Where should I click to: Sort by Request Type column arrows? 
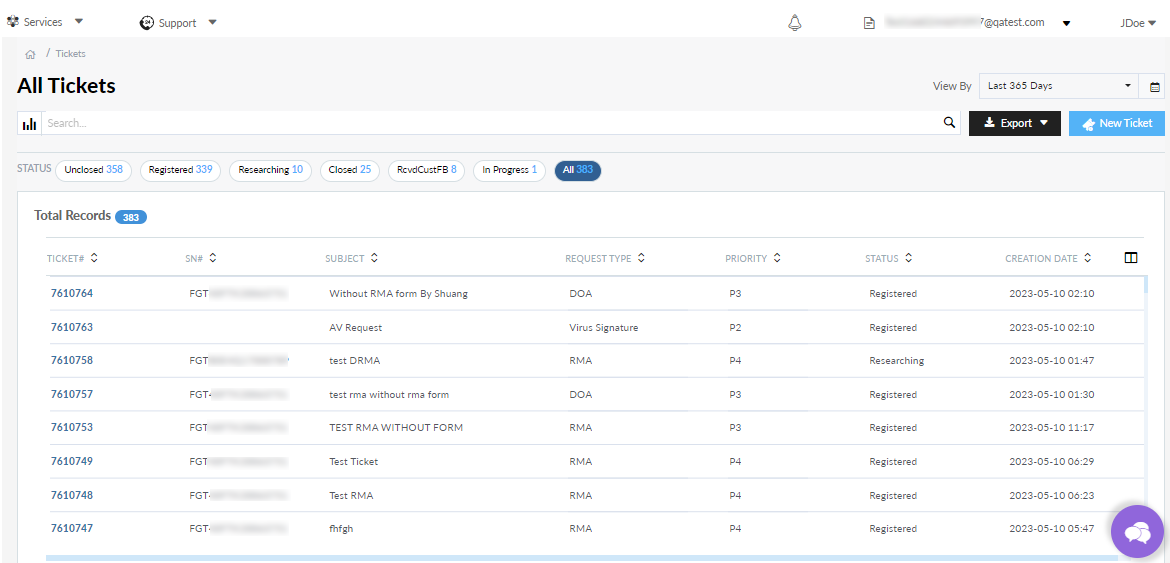tap(642, 258)
